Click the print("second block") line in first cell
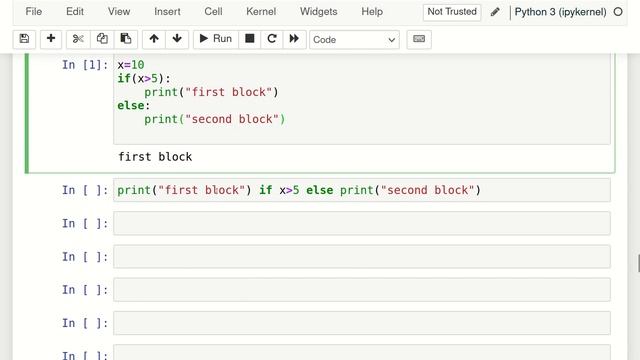Viewport: 640px width, 360px height. tap(215, 119)
